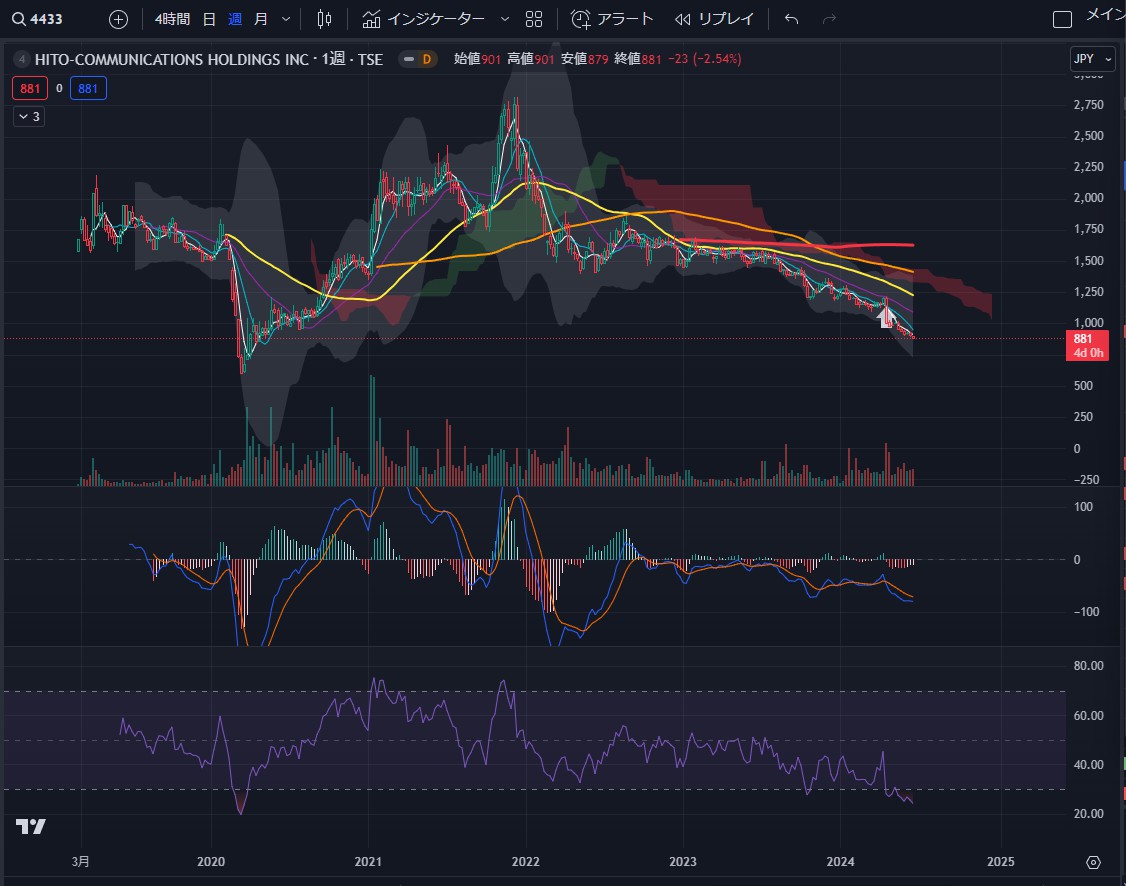Click the 2,750 price scale label
The width and height of the screenshot is (1126, 886).
(1089, 105)
